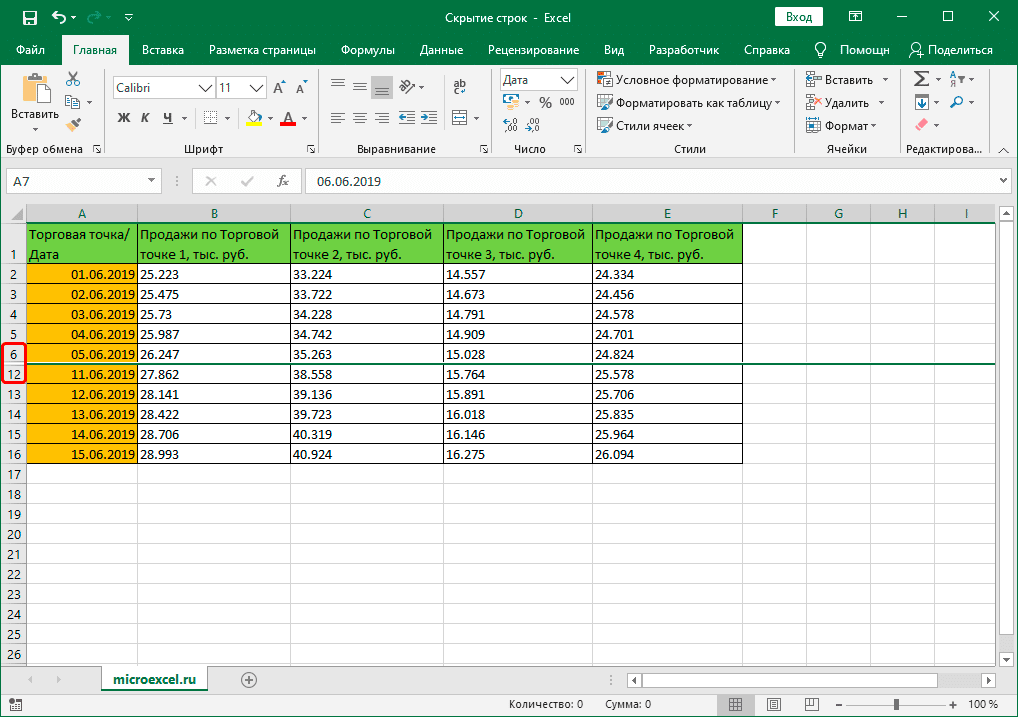Click the insert function fx icon
The width and height of the screenshot is (1018, 717).
[283, 181]
